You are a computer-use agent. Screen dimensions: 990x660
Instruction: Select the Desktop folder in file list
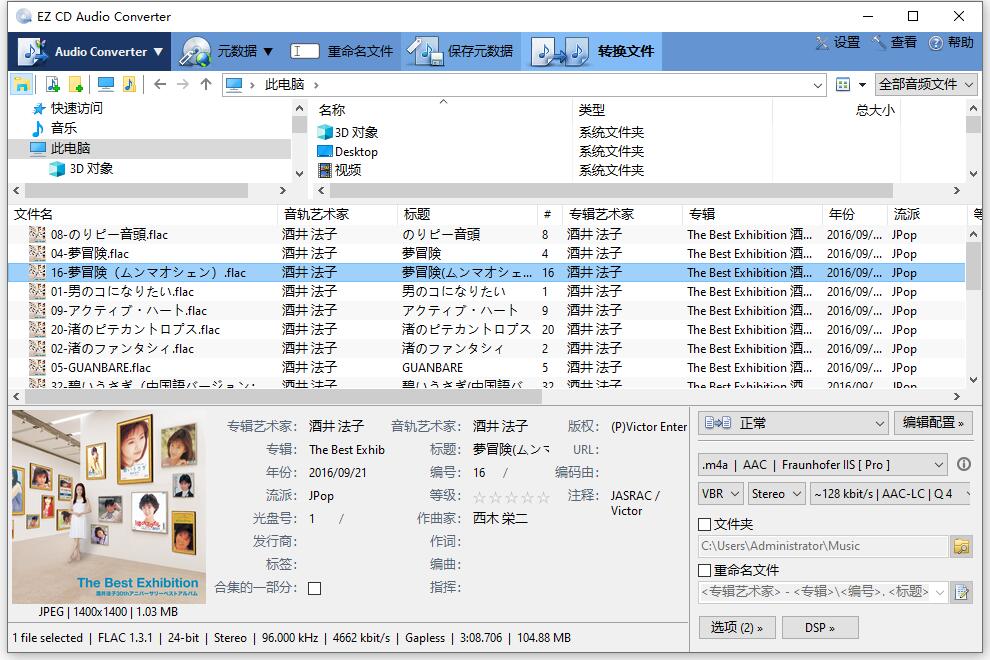(x=356, y=152)
